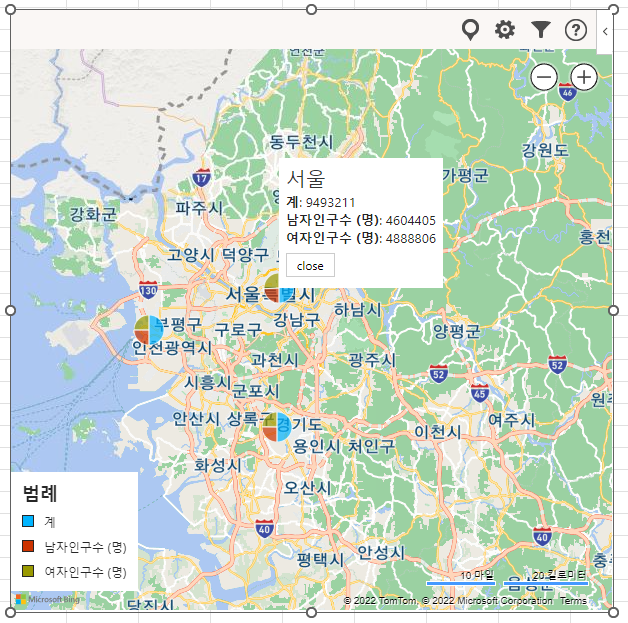Open the filter funnel icon

click(541, 30)
